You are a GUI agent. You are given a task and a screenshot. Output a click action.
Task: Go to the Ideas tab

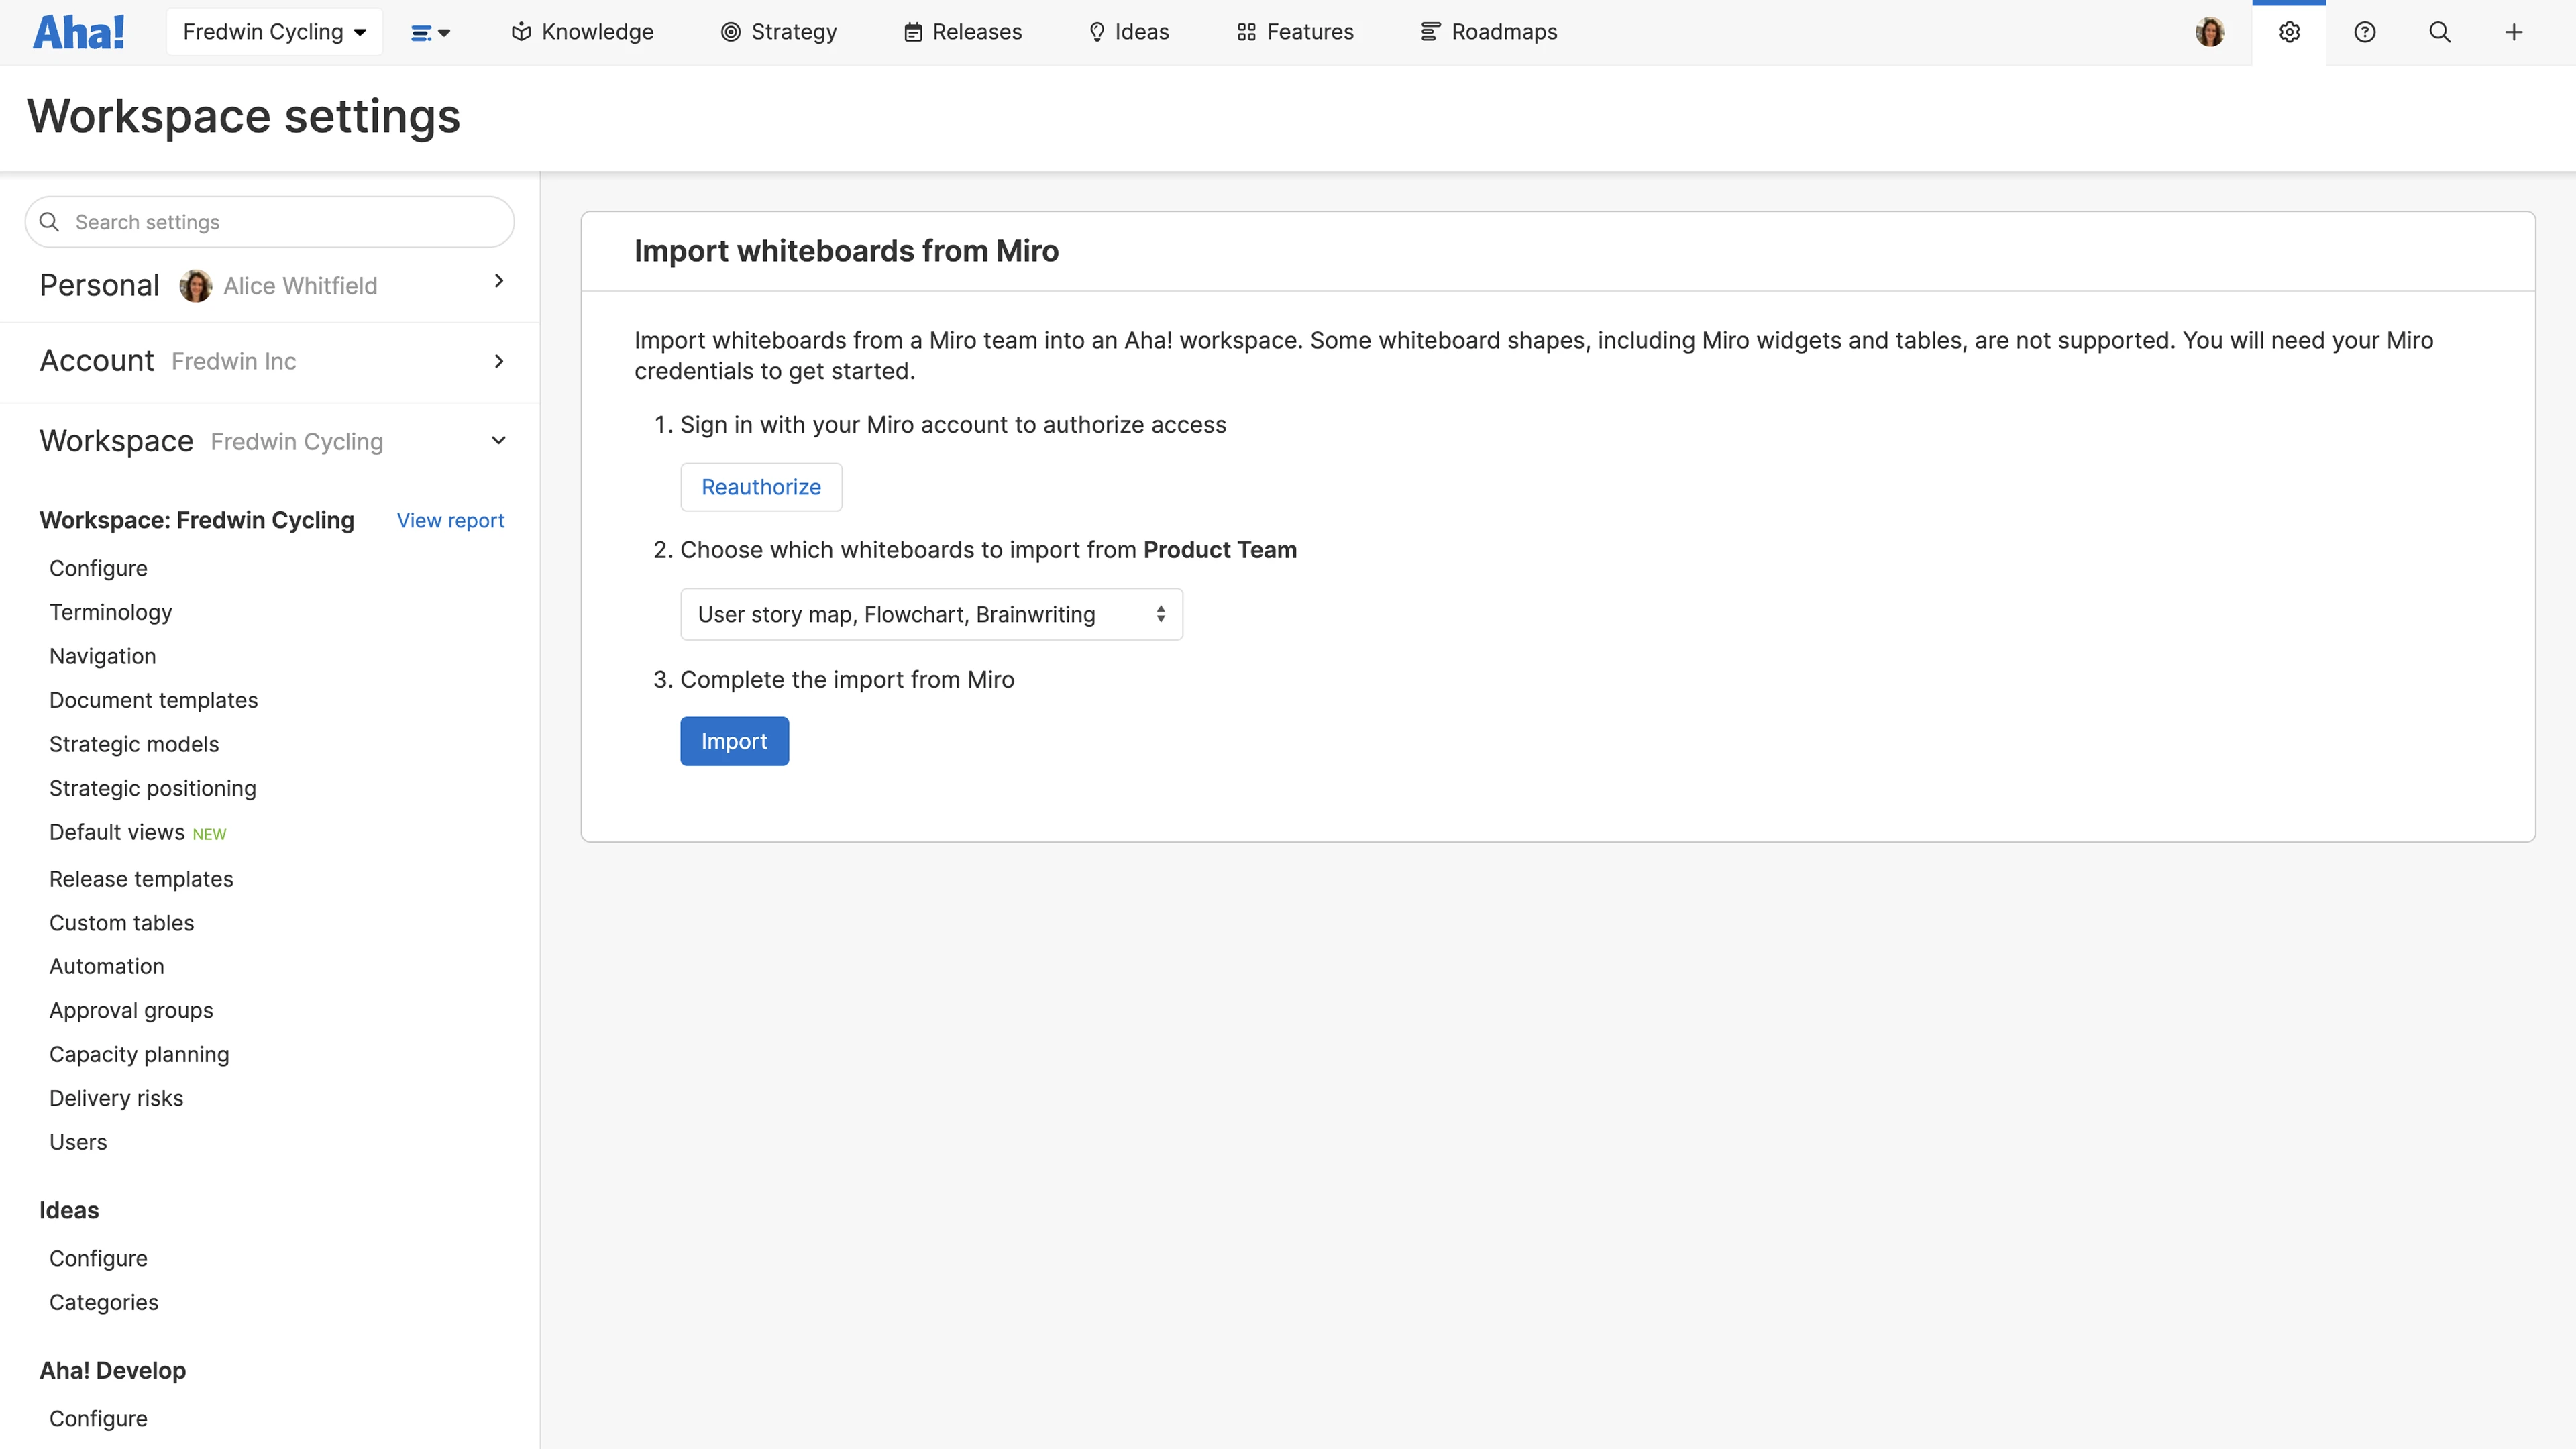(1129, 32)
